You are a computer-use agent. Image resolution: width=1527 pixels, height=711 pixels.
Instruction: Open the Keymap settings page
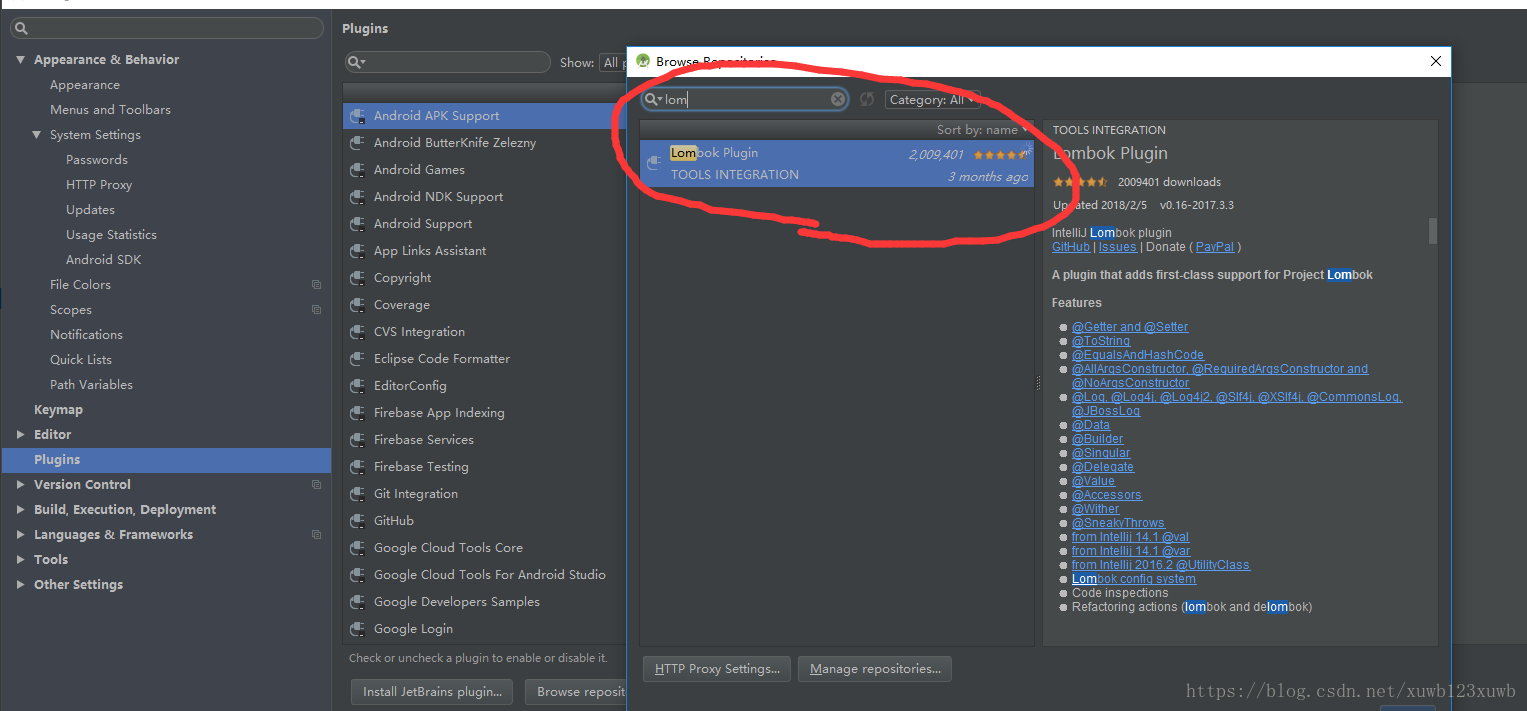[x=58, y=410]
